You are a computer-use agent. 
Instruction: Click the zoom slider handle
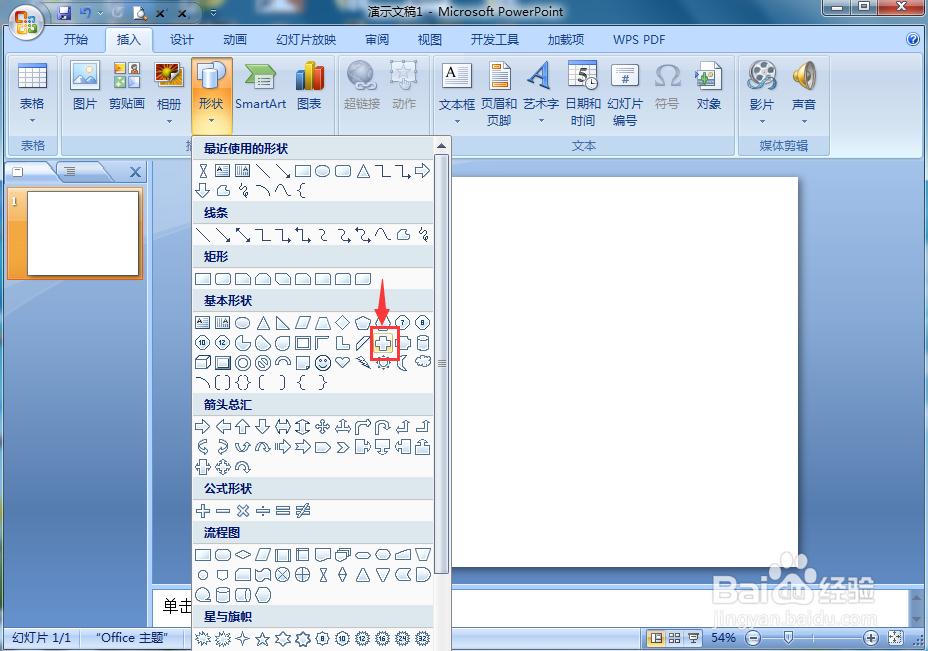coord(788,637)
